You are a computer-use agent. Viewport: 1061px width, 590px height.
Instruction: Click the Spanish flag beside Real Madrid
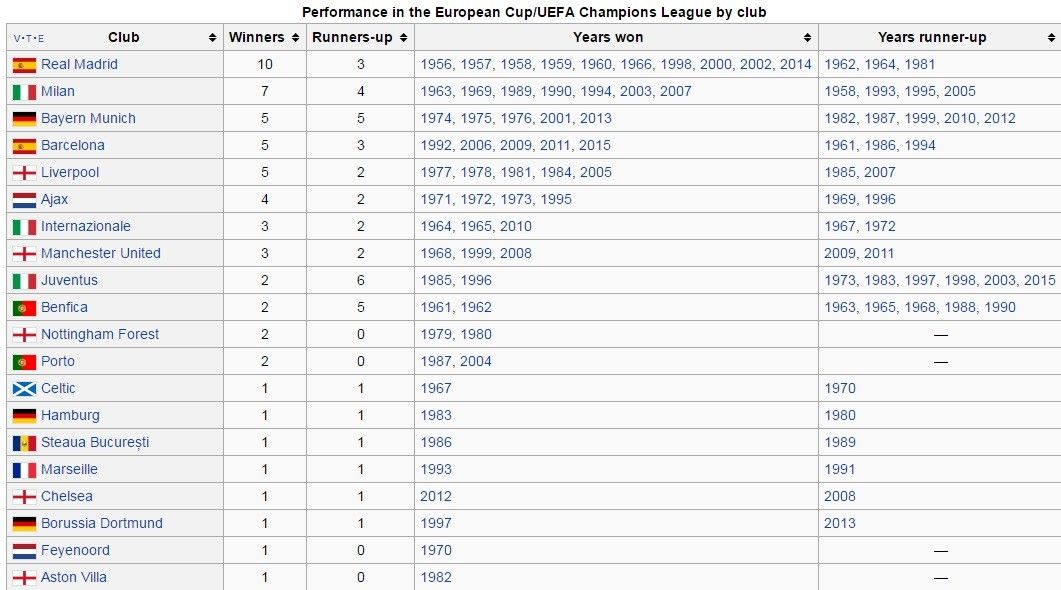click(x=24, y=65)
